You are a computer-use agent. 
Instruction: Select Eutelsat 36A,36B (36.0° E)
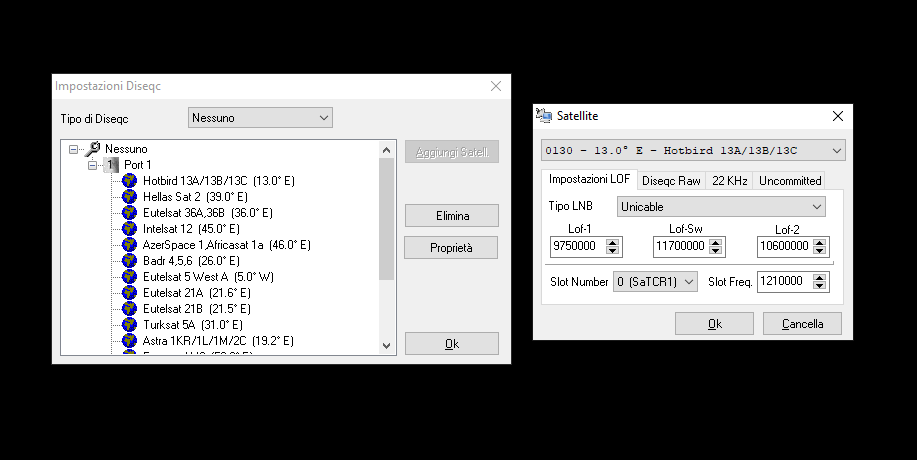208,213
